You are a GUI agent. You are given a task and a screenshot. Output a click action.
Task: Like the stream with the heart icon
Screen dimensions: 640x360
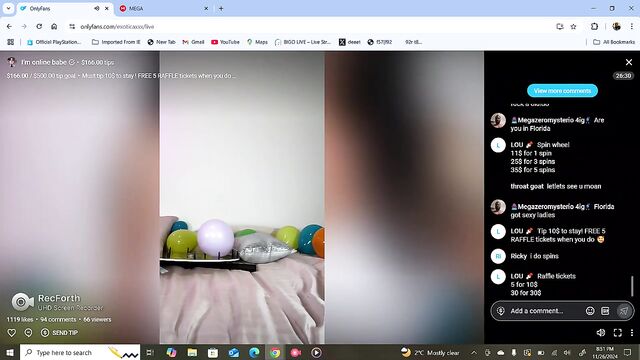(11, 333)
